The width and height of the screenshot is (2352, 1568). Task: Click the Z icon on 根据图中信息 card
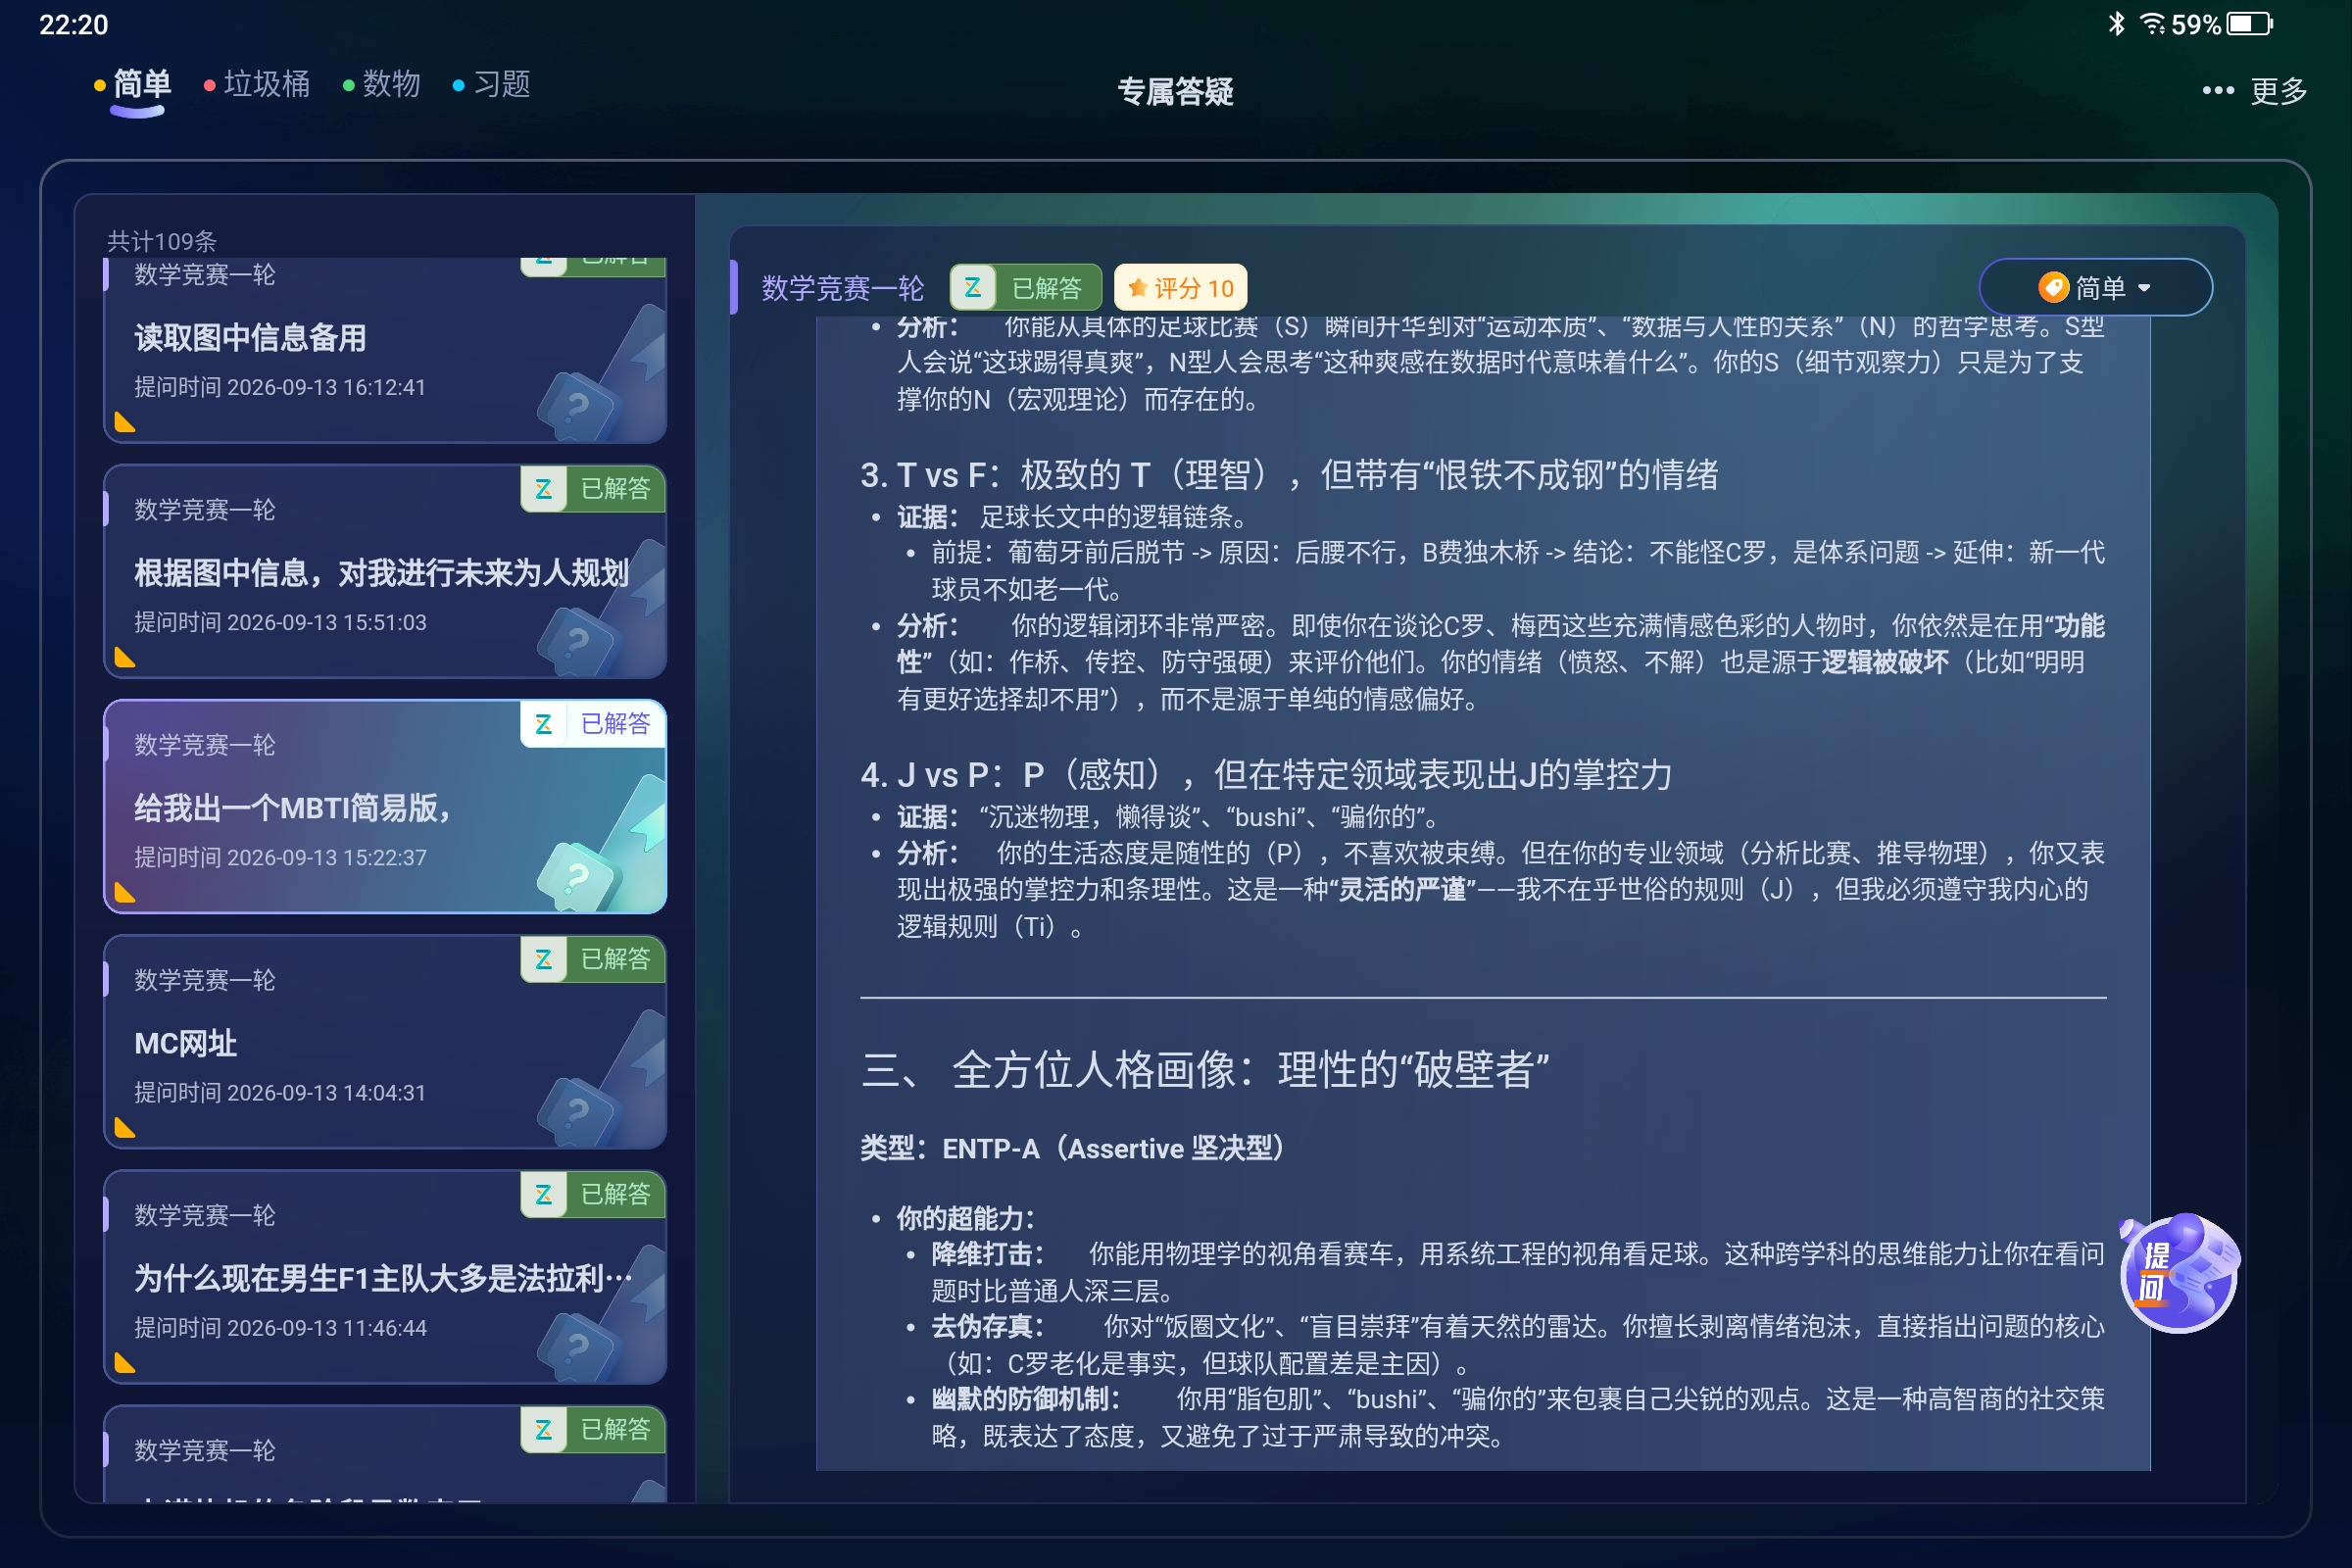(544, 489)
